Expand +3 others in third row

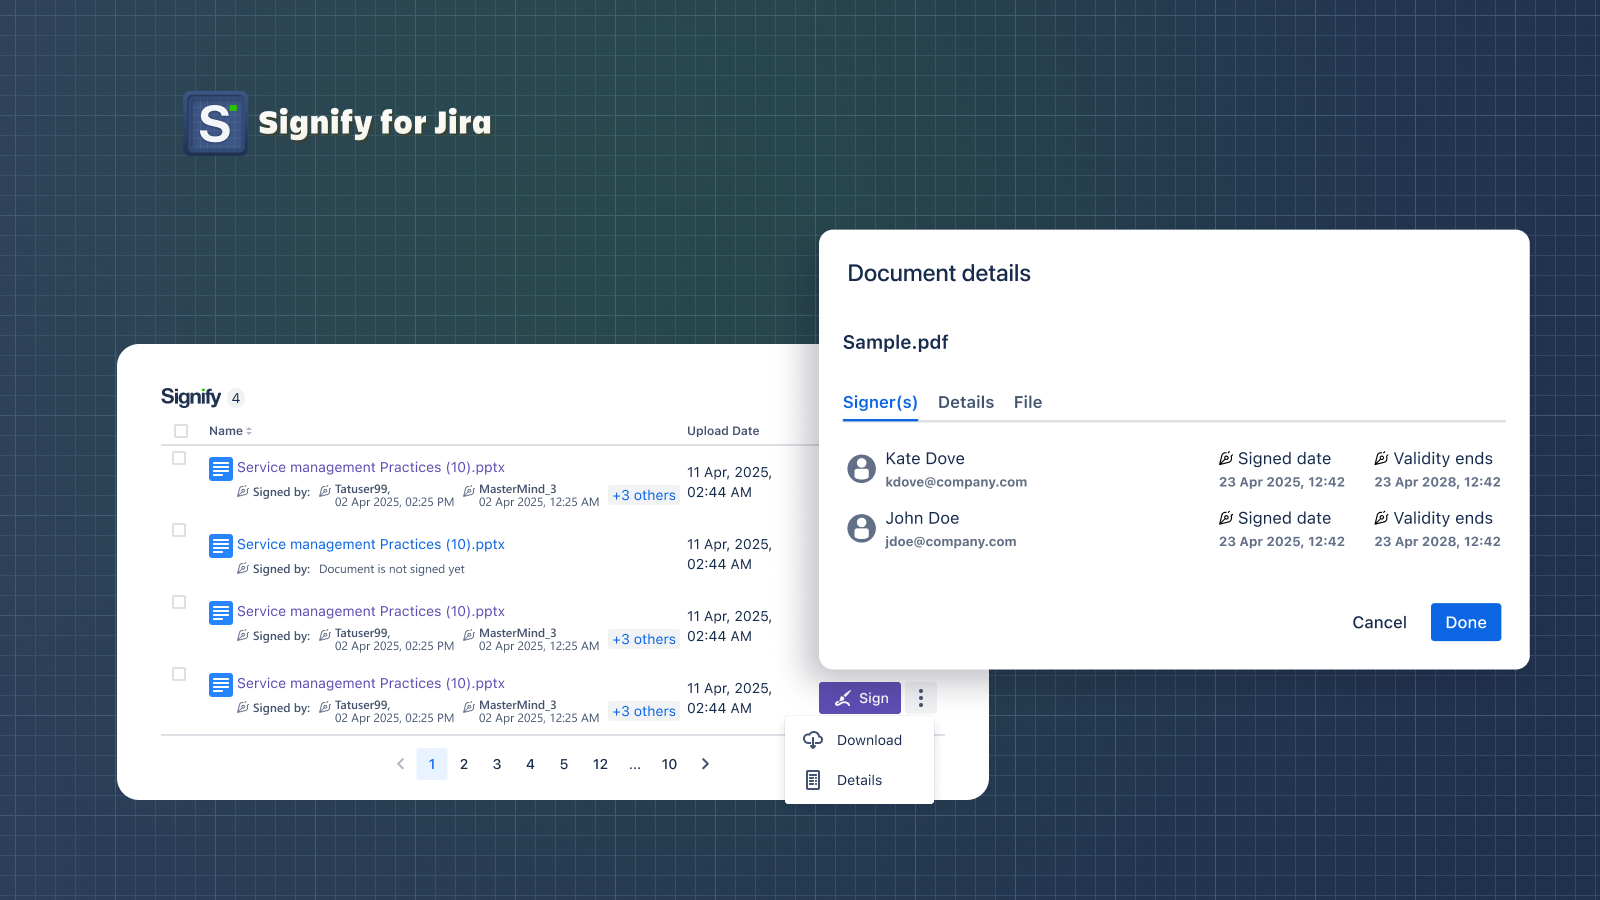(644, 639)
